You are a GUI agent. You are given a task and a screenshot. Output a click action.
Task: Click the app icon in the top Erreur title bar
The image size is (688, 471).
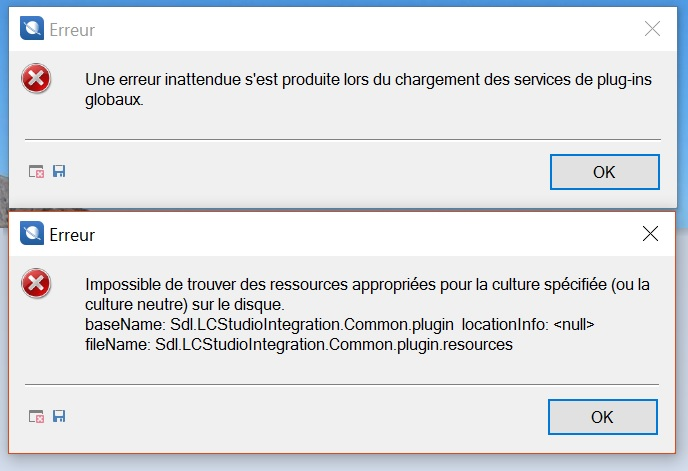coord(32,29)
